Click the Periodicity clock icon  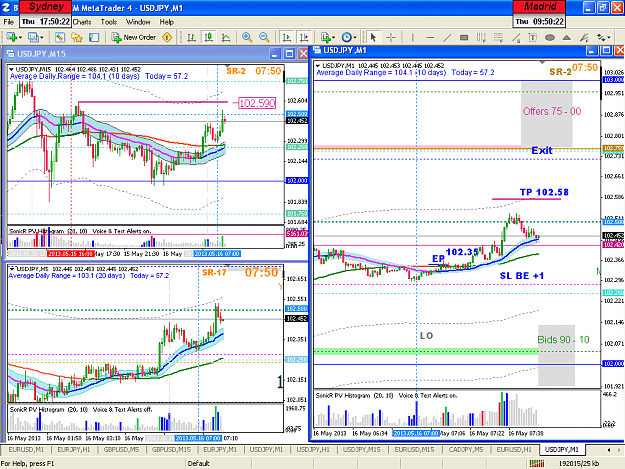(x=347, y=37)
